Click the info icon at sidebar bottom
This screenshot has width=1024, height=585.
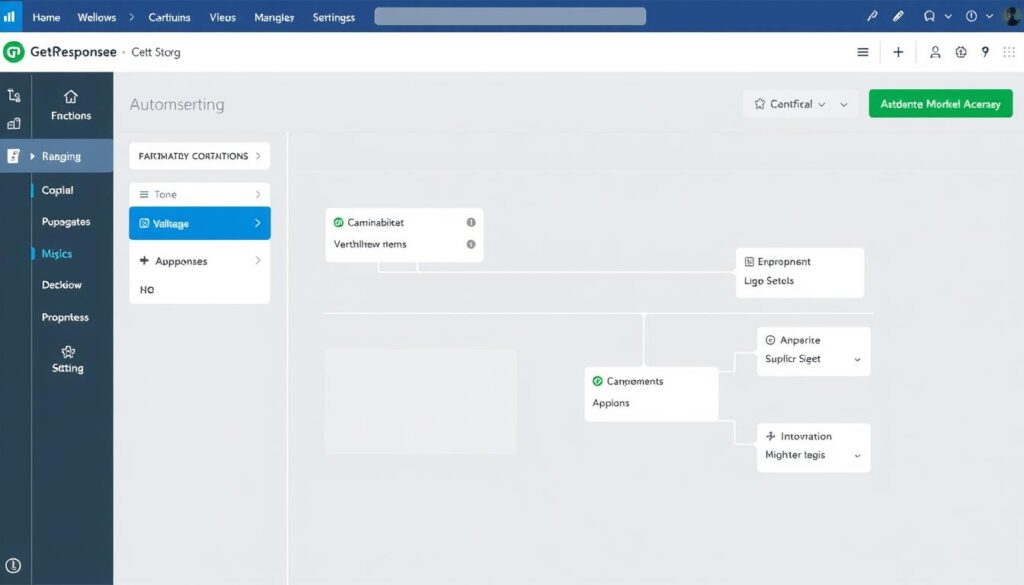click(x=14, y=565)
